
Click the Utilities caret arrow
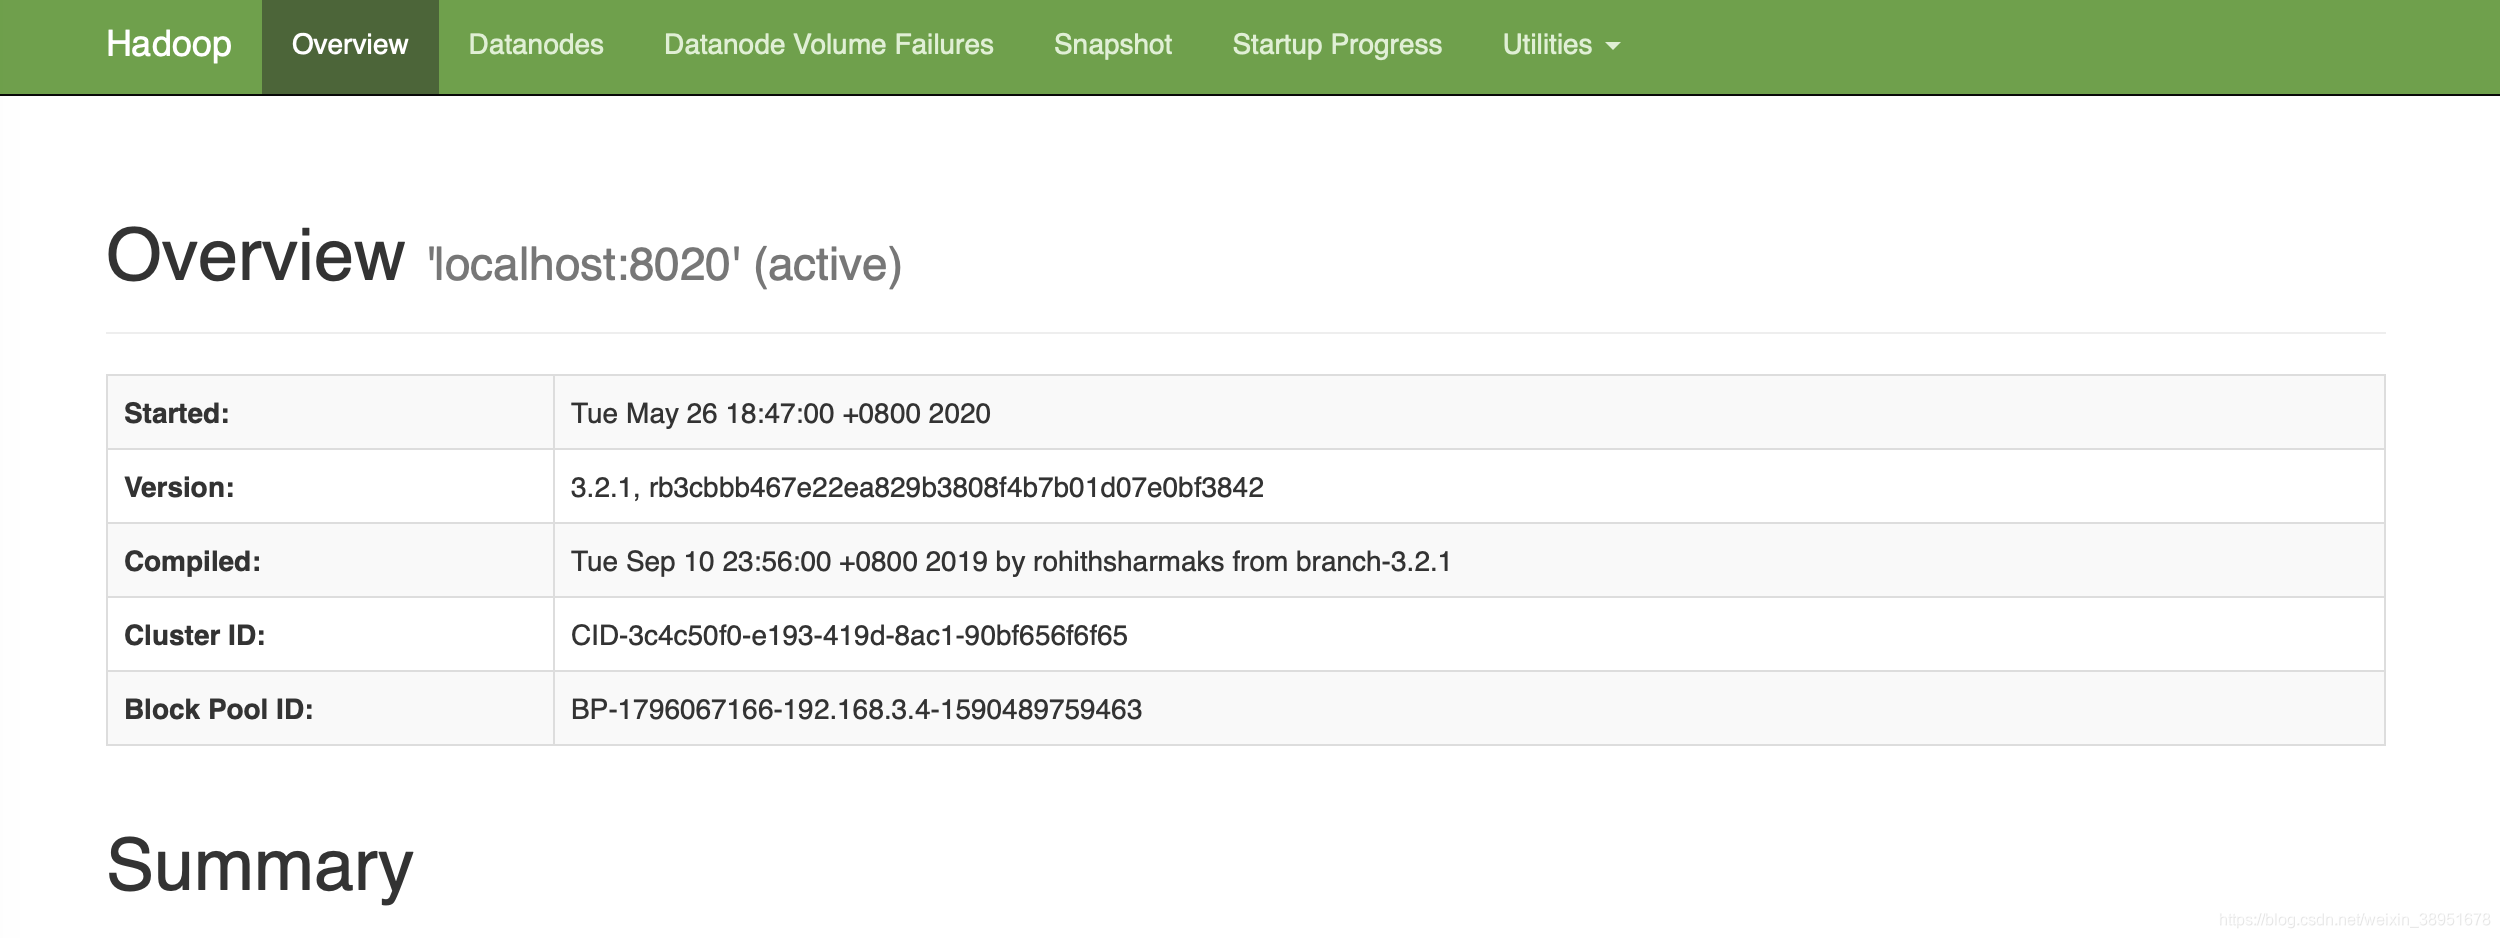pos(1613,47)
